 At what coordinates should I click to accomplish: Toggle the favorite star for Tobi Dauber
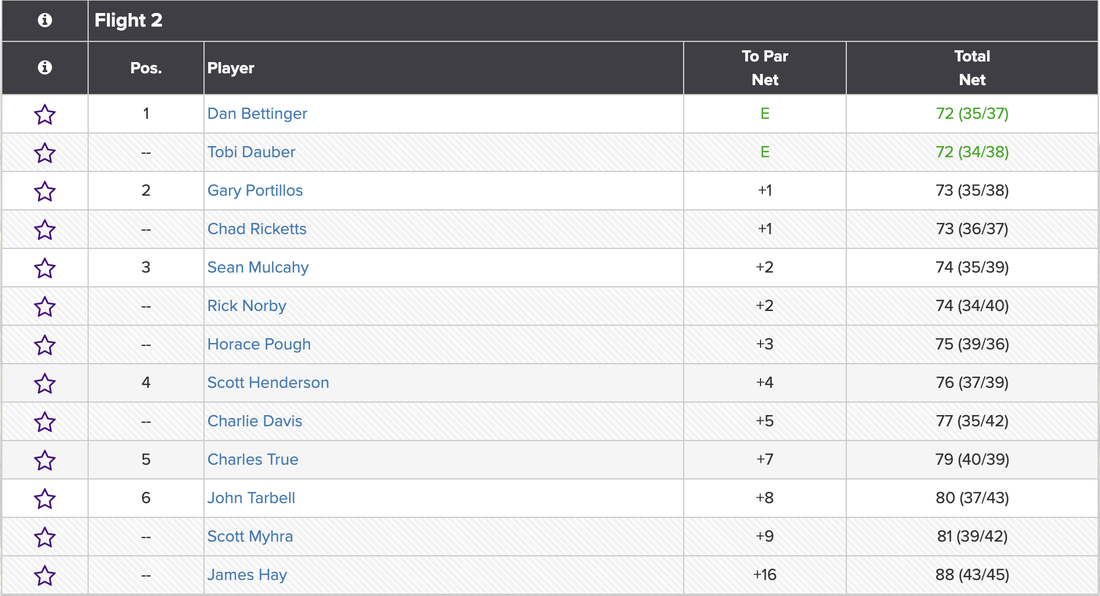45,153
